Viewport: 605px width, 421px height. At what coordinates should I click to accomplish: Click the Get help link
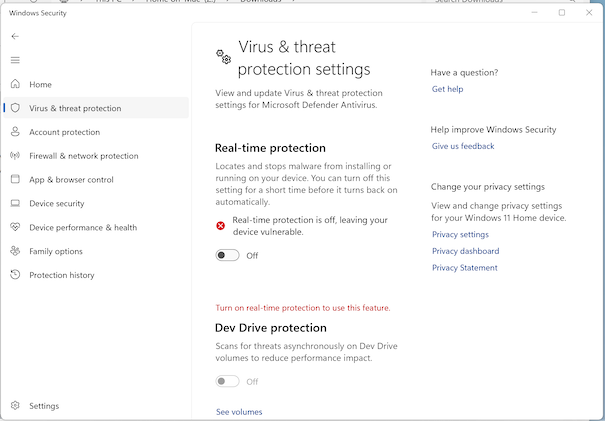click(x=447, y=89)
